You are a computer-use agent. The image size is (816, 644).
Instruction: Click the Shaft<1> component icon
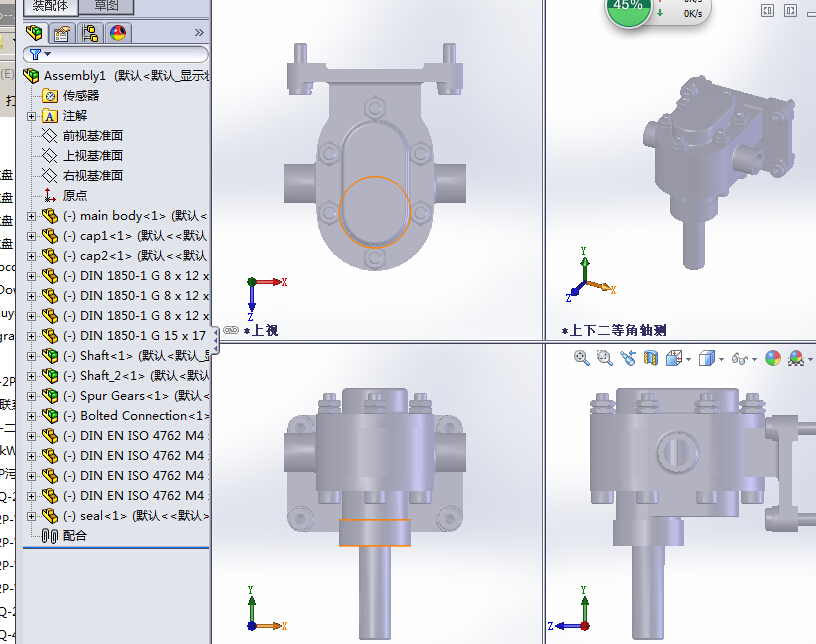click(50, 356)
